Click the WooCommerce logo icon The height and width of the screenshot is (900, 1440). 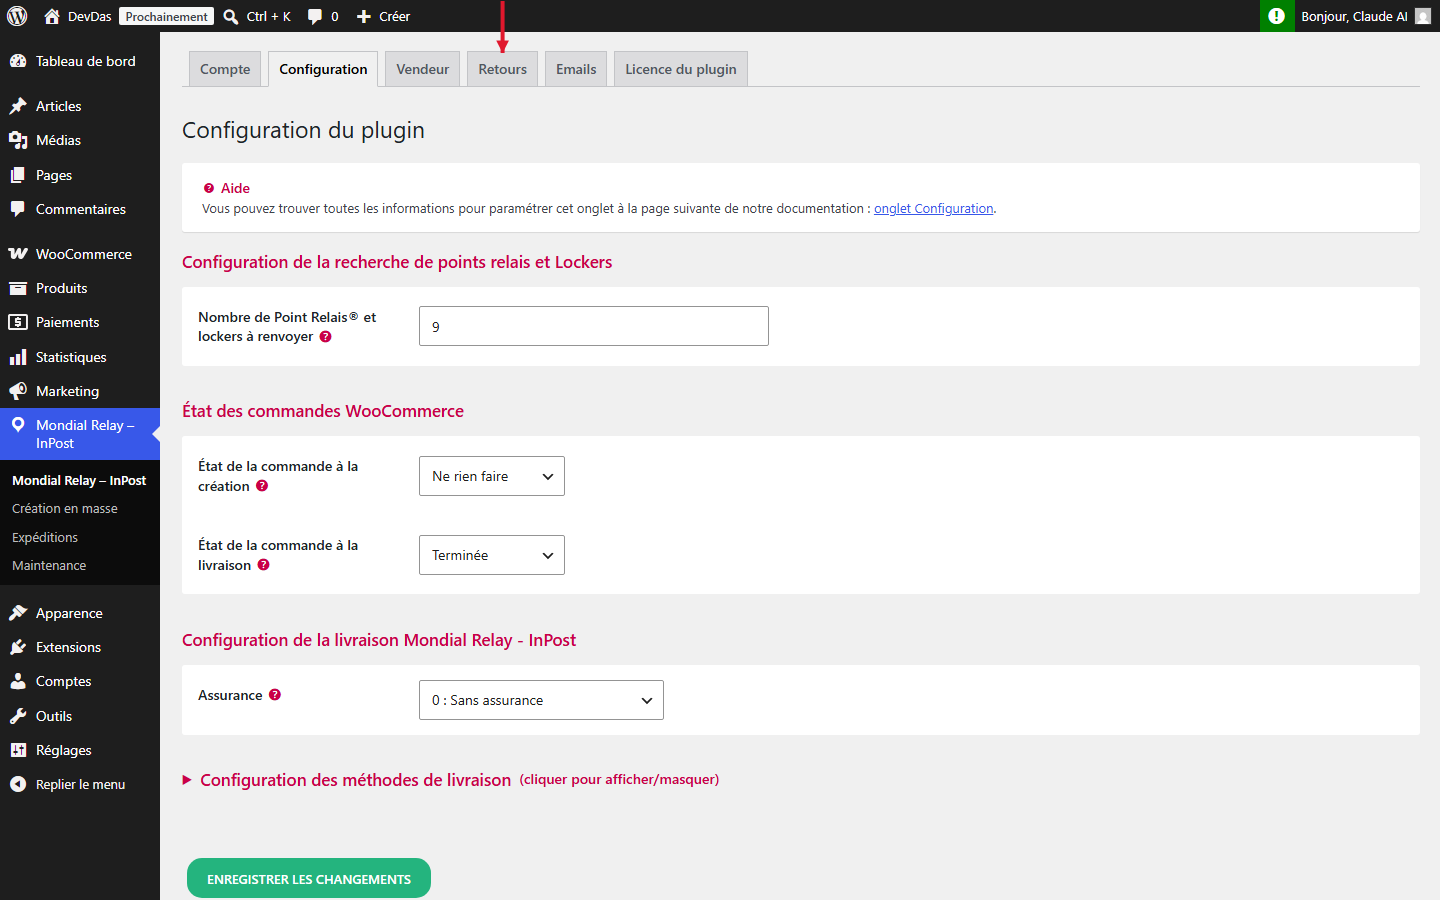[x=18, y=254]
